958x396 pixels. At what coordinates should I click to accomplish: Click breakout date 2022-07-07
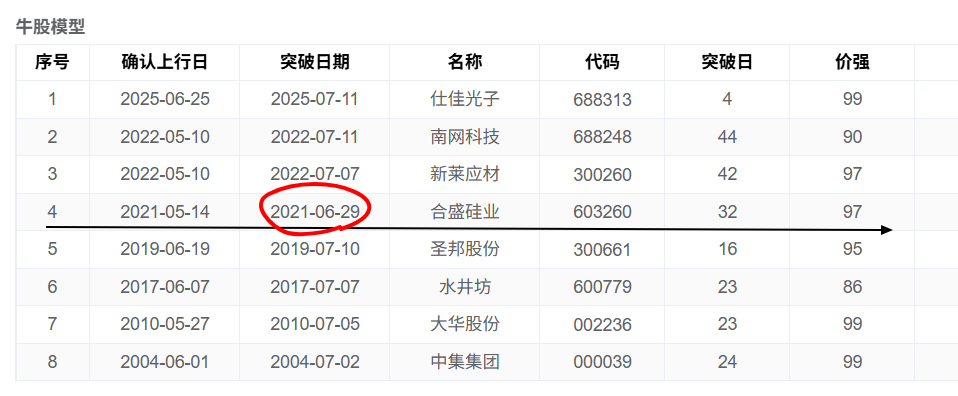[315, 174]
